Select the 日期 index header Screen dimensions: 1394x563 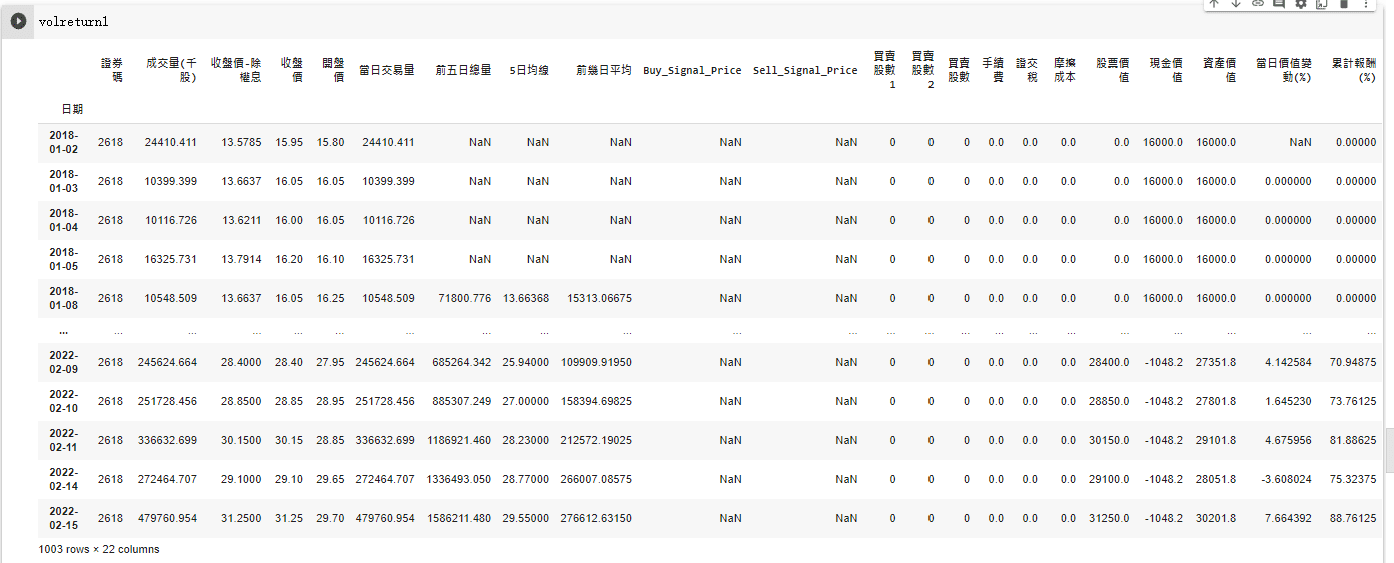pos(71,108)
